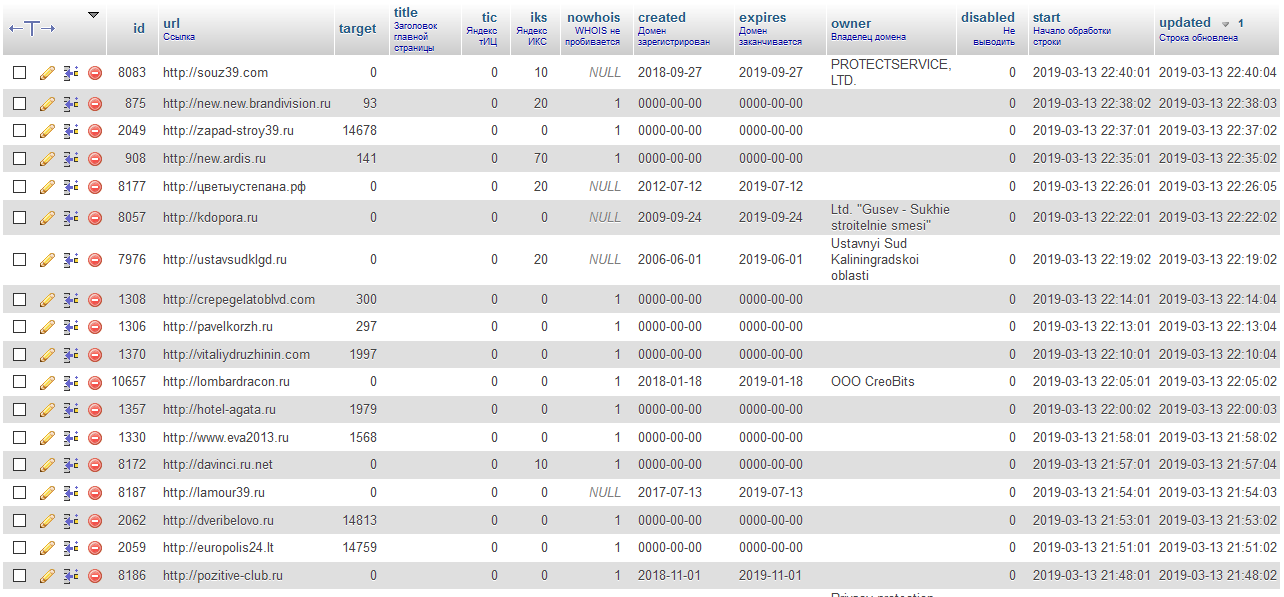Screen dimensions: 1284x597
Task: Delete the row with id 10657
Action: pyautogui.click(x=95, y=382)
